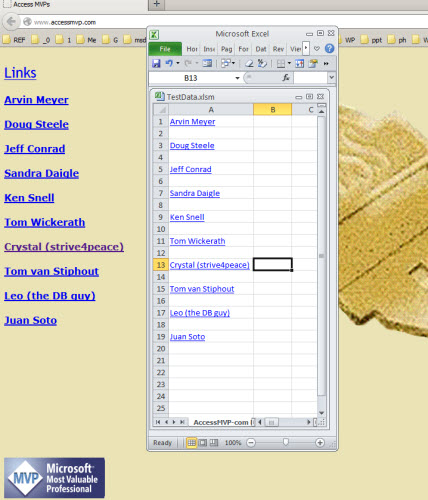428x500 pixels.
Task: Click the Excel Help question mark icon
Action: coord(329,49)
